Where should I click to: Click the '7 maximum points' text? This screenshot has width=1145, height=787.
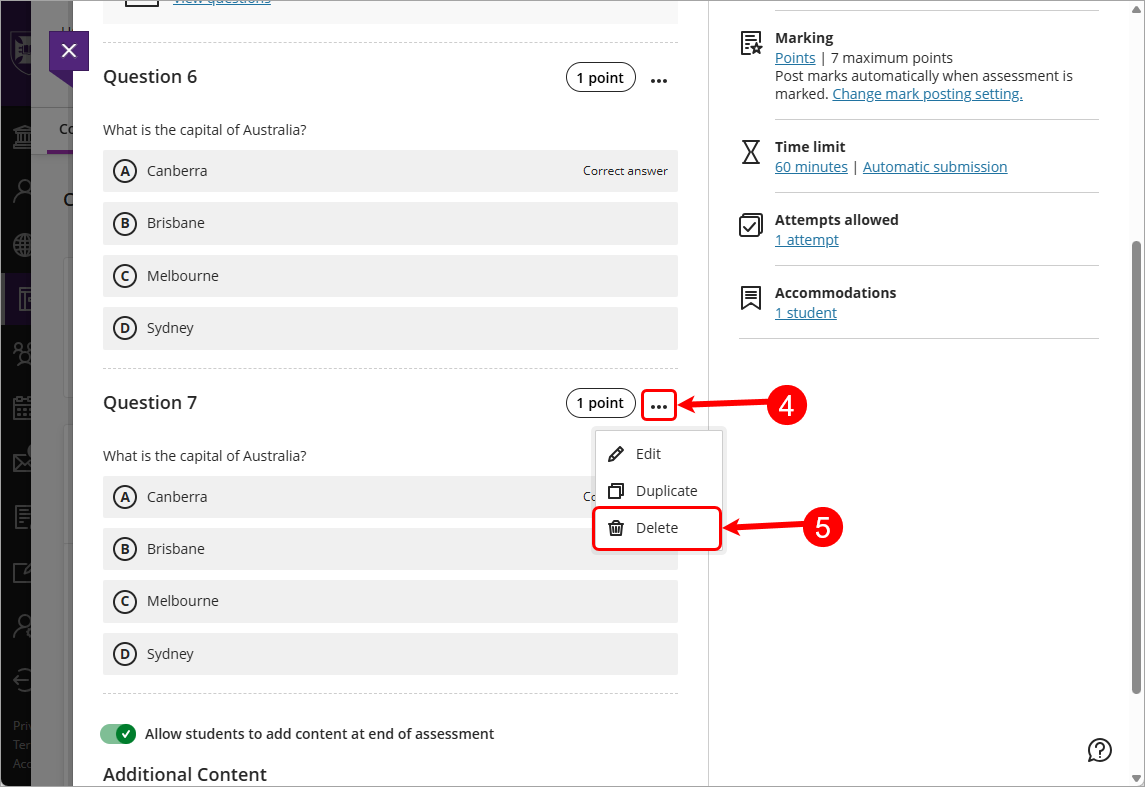click(892, 58)
